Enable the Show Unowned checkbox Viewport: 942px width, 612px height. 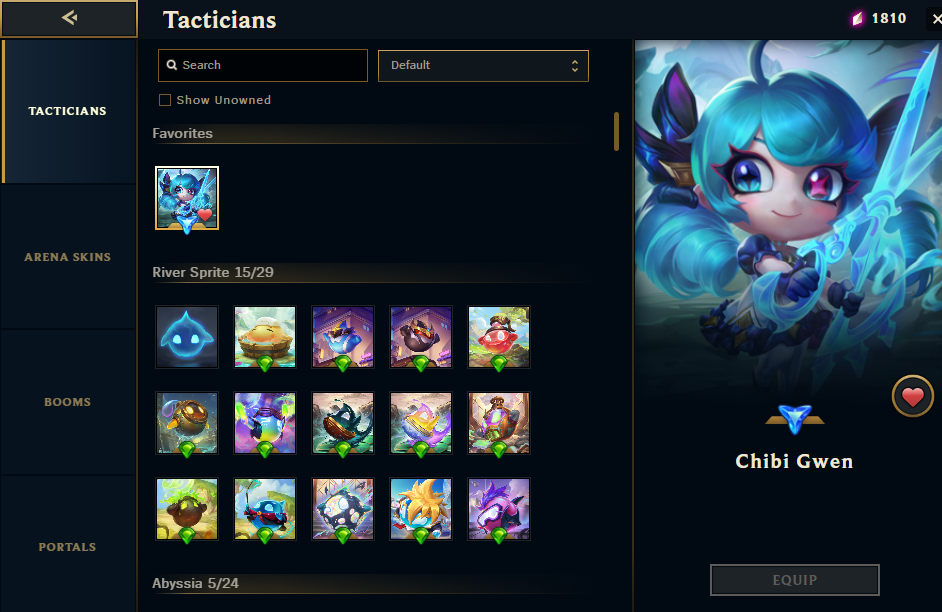coord(165,100)
